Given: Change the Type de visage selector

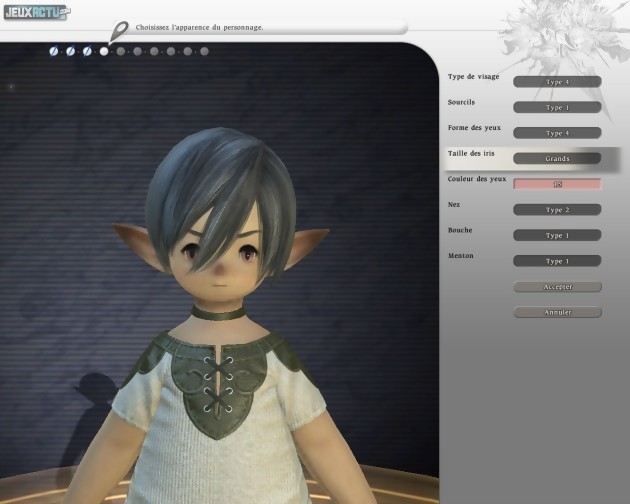Looking at the screenshot, I should click(x=557, y=82).
